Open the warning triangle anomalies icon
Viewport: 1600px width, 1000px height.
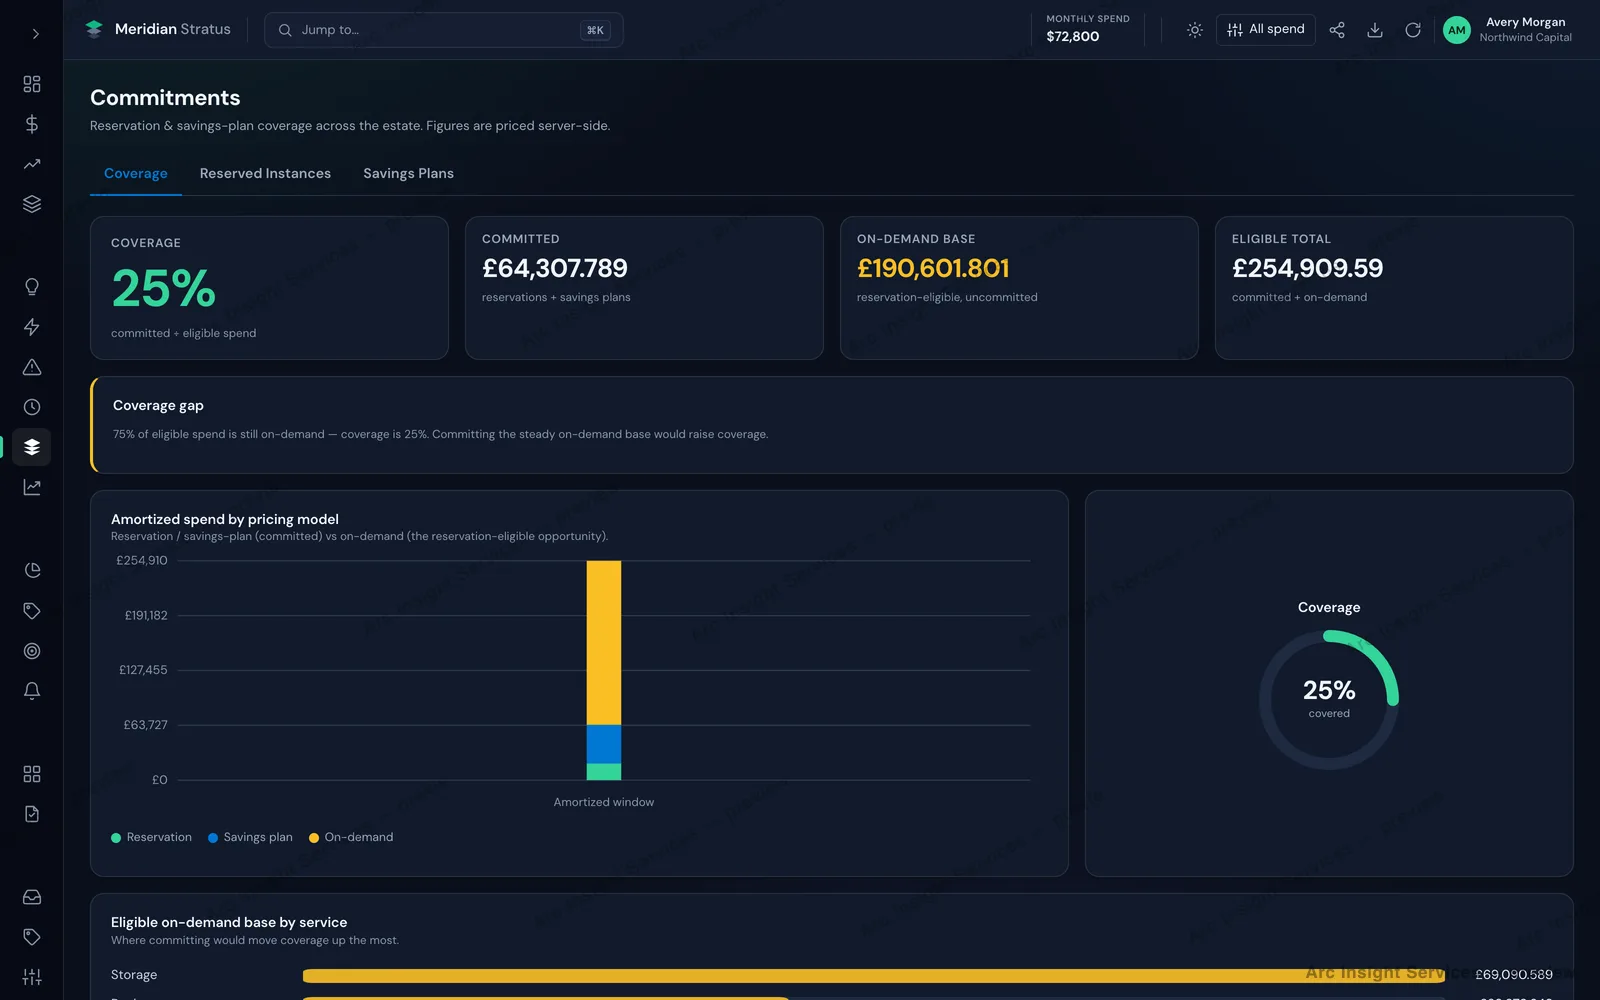[x=32, y=367]
